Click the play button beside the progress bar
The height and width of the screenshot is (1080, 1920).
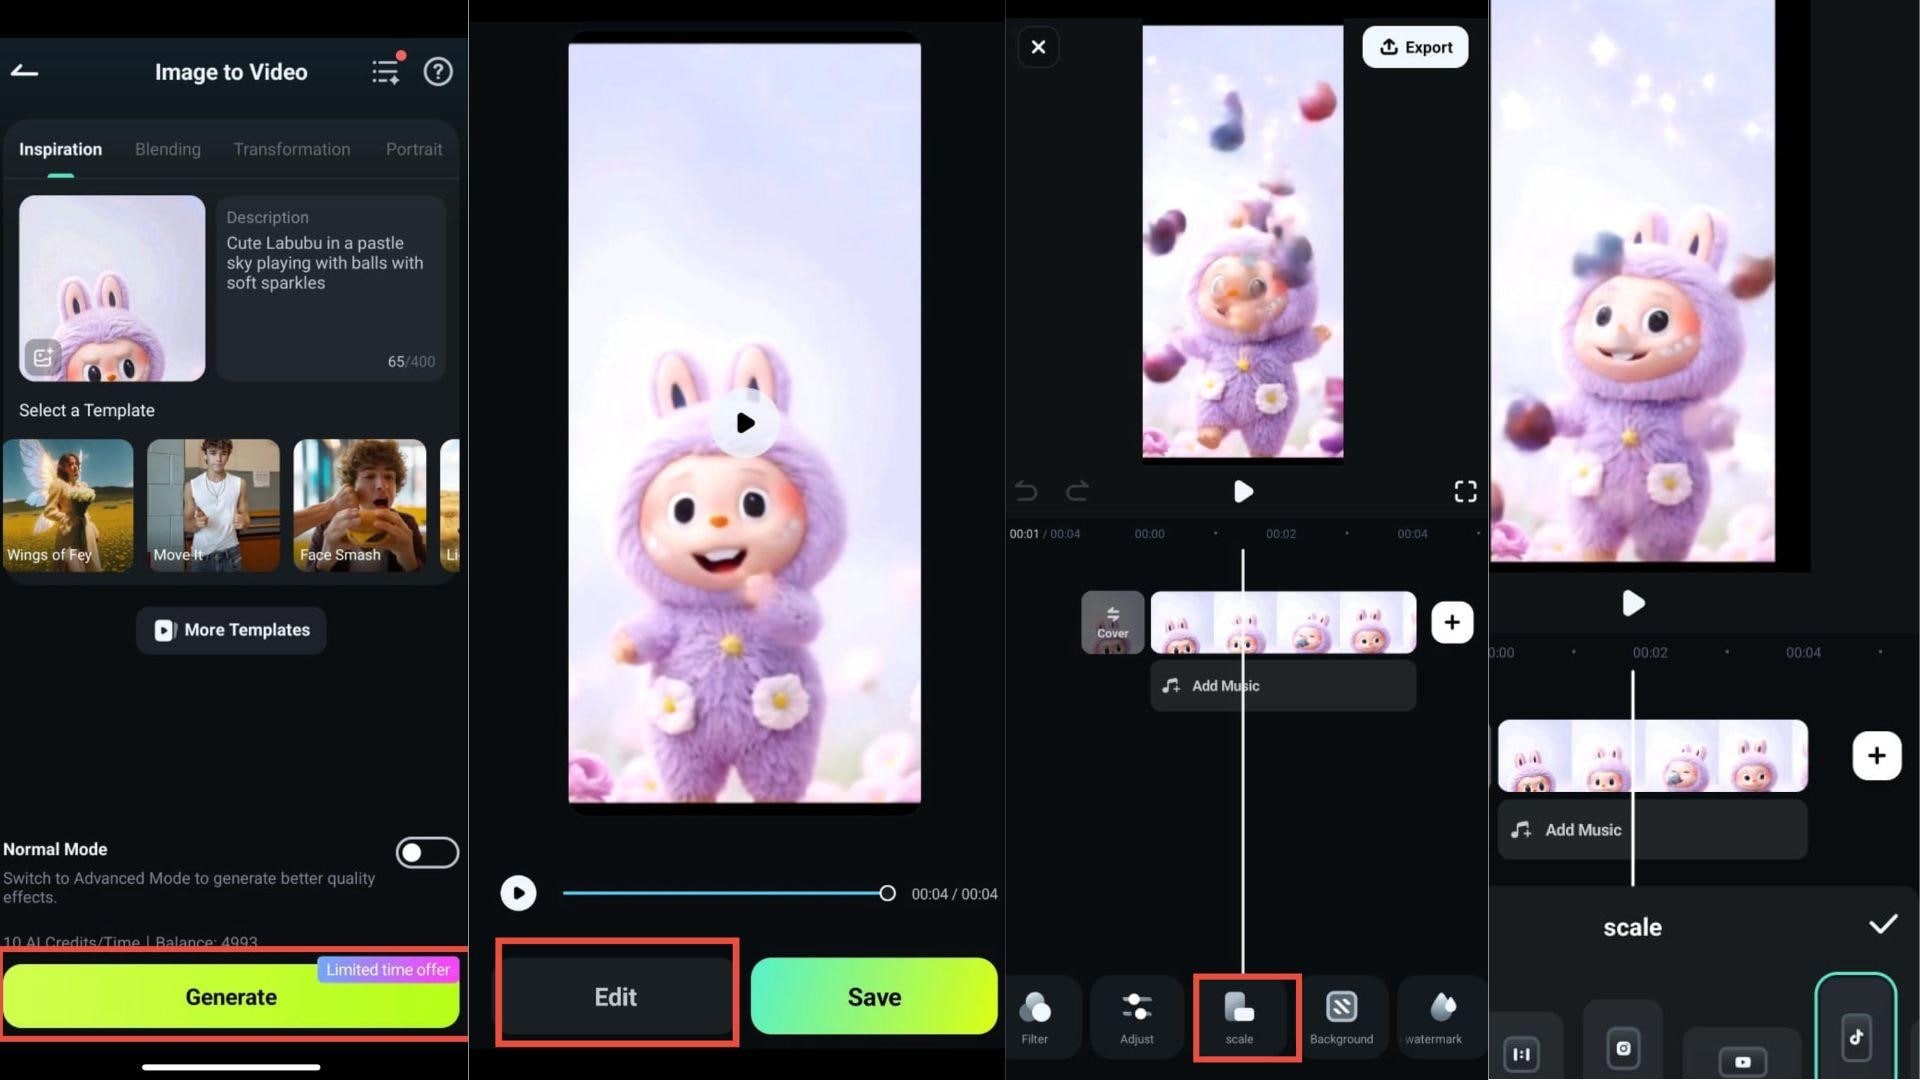pyautogui.click(x=518, y=893)
